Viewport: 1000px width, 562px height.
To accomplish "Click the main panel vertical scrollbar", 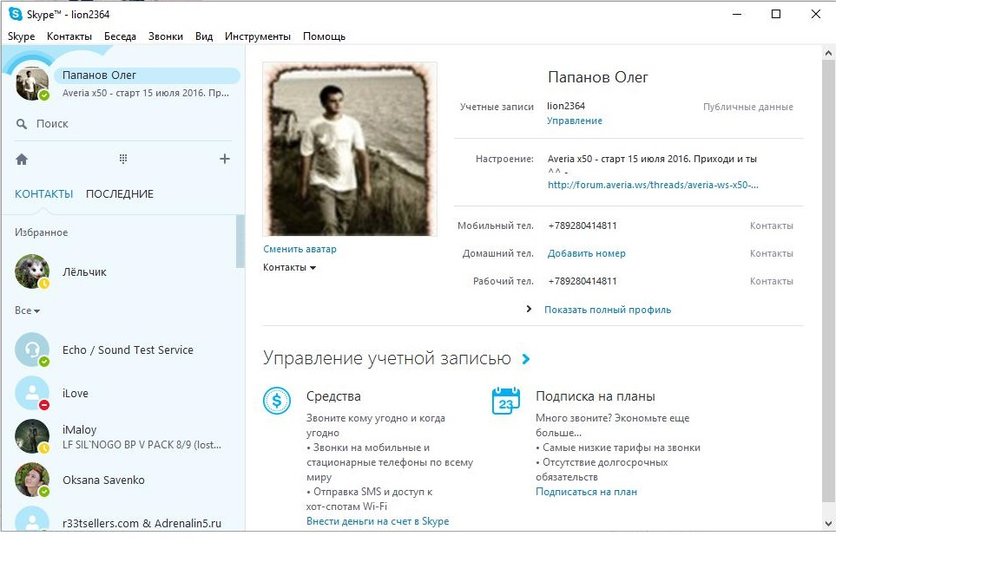I will coord(827,280).
